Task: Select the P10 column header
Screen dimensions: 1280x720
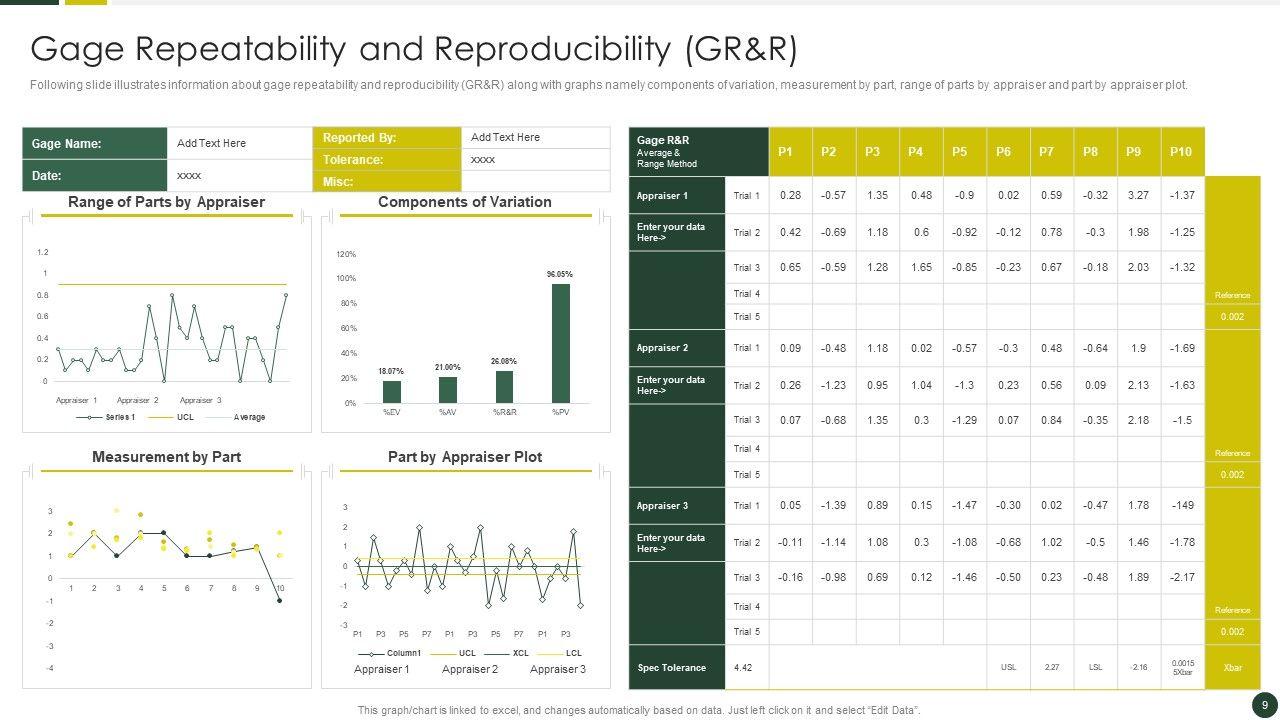Action: click(1181, 152)
